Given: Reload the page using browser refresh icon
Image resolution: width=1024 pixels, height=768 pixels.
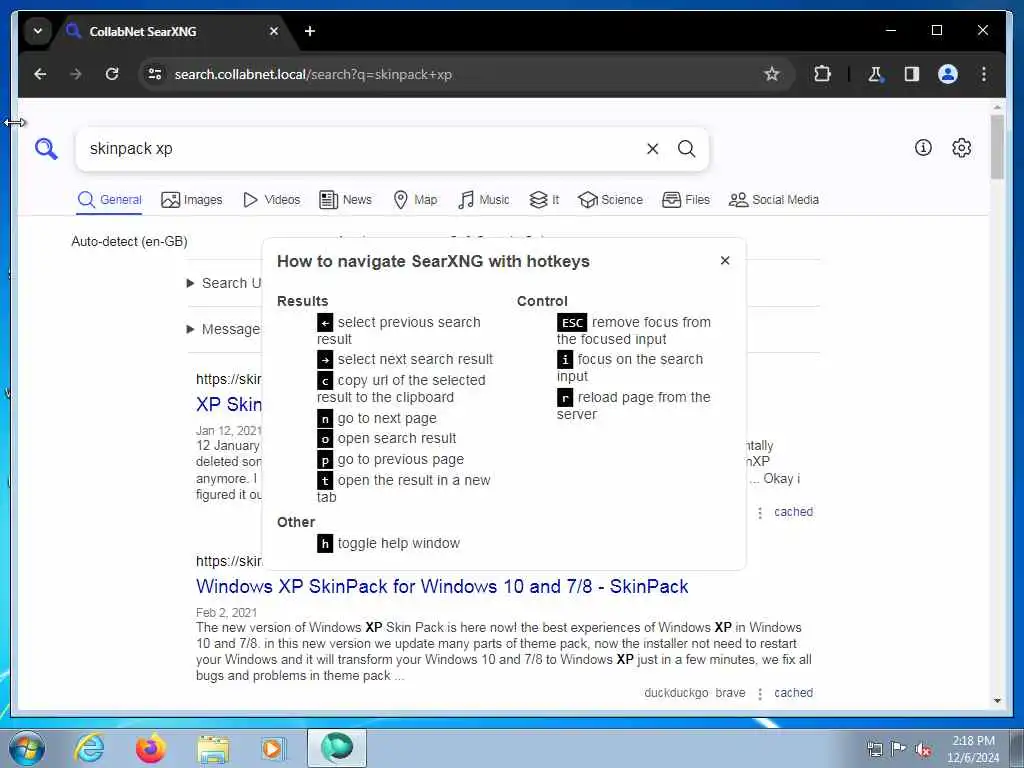Looking at the screenshot, I should [112, 74].
